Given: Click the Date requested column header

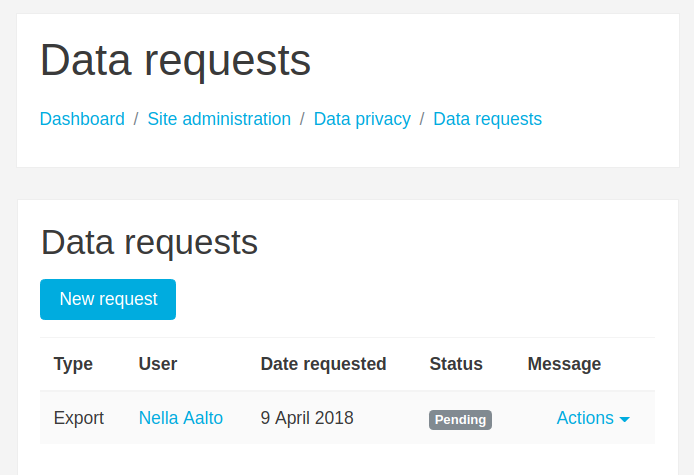Looking at the screenshot, I should tap(324, 364).
